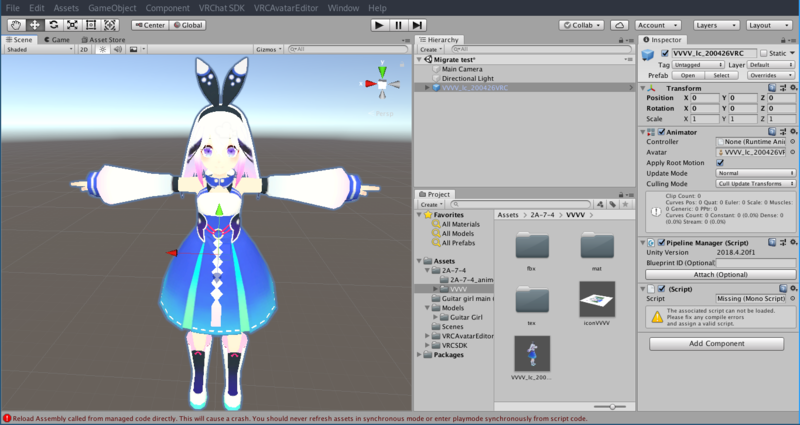Open the Gizmos dropdown
The image size is (800, 425).
(x=269, y=49)
